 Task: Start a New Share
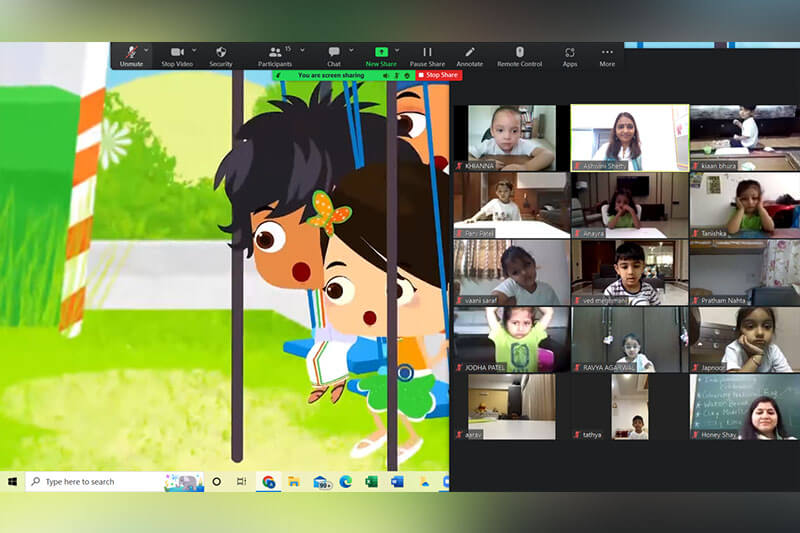click(381, 56)
